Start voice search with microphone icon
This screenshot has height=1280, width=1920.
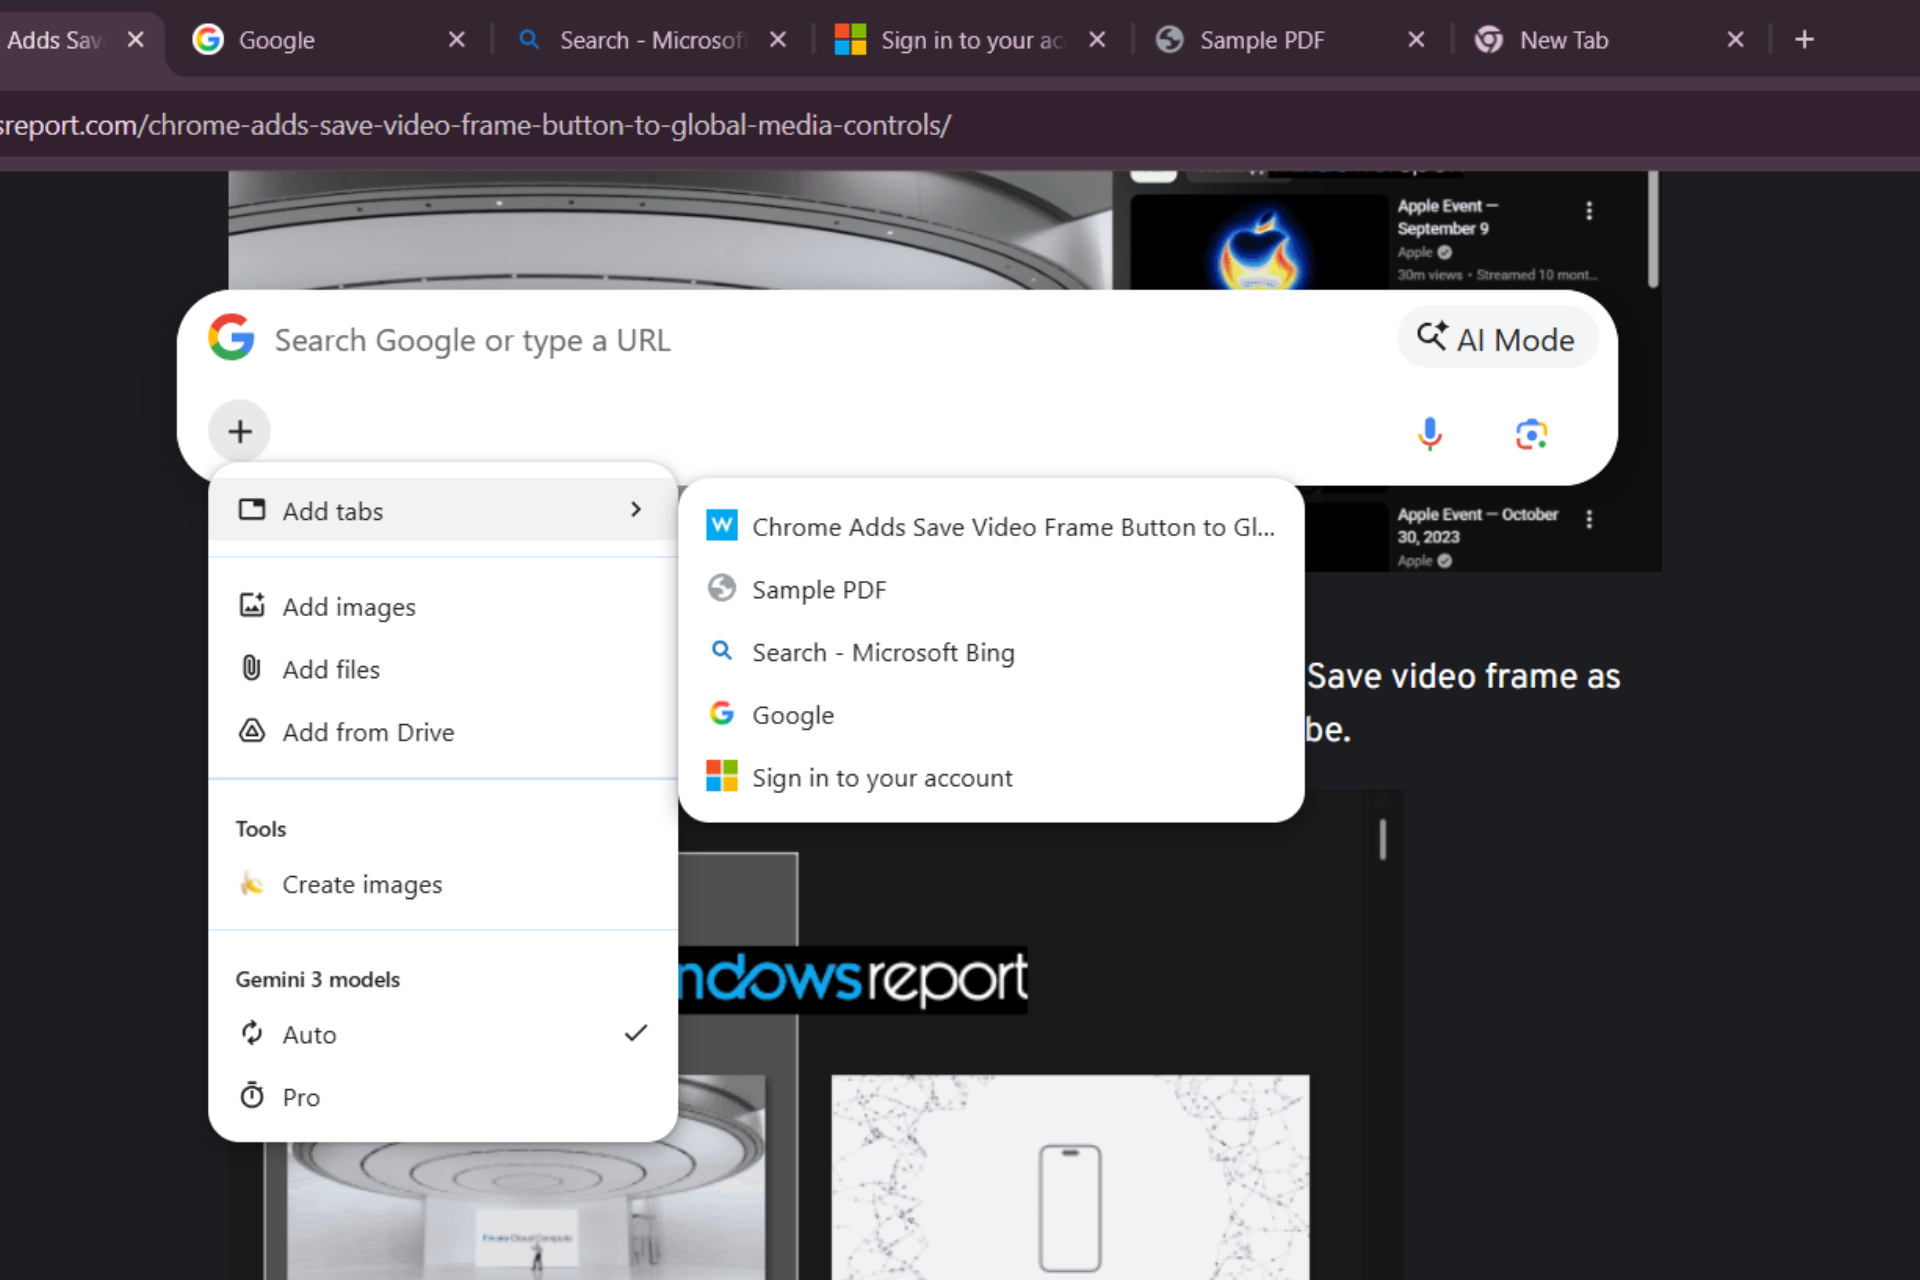click(1430, 434)
